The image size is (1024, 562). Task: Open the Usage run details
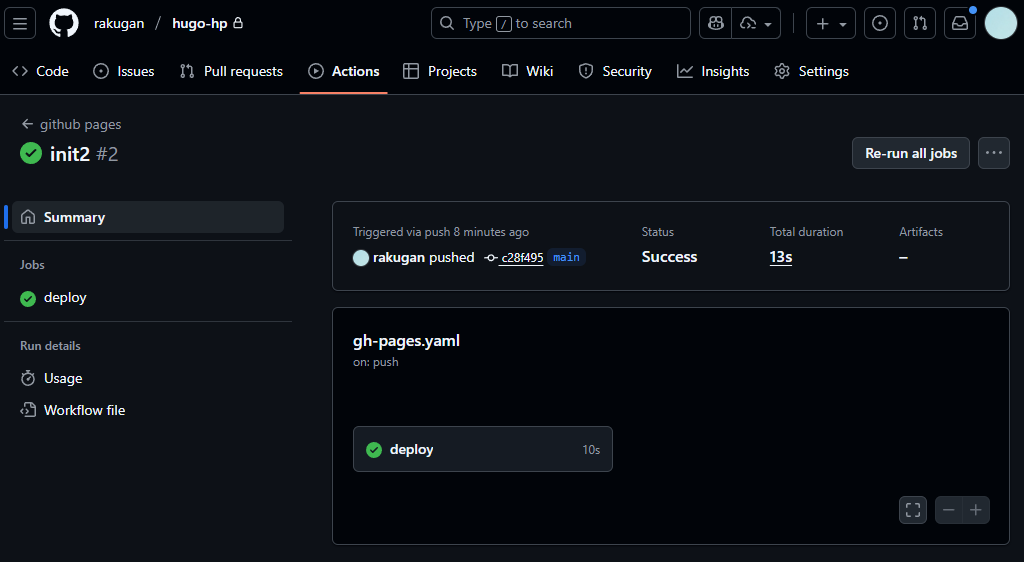pyautogui.click(x=148, y=379)
